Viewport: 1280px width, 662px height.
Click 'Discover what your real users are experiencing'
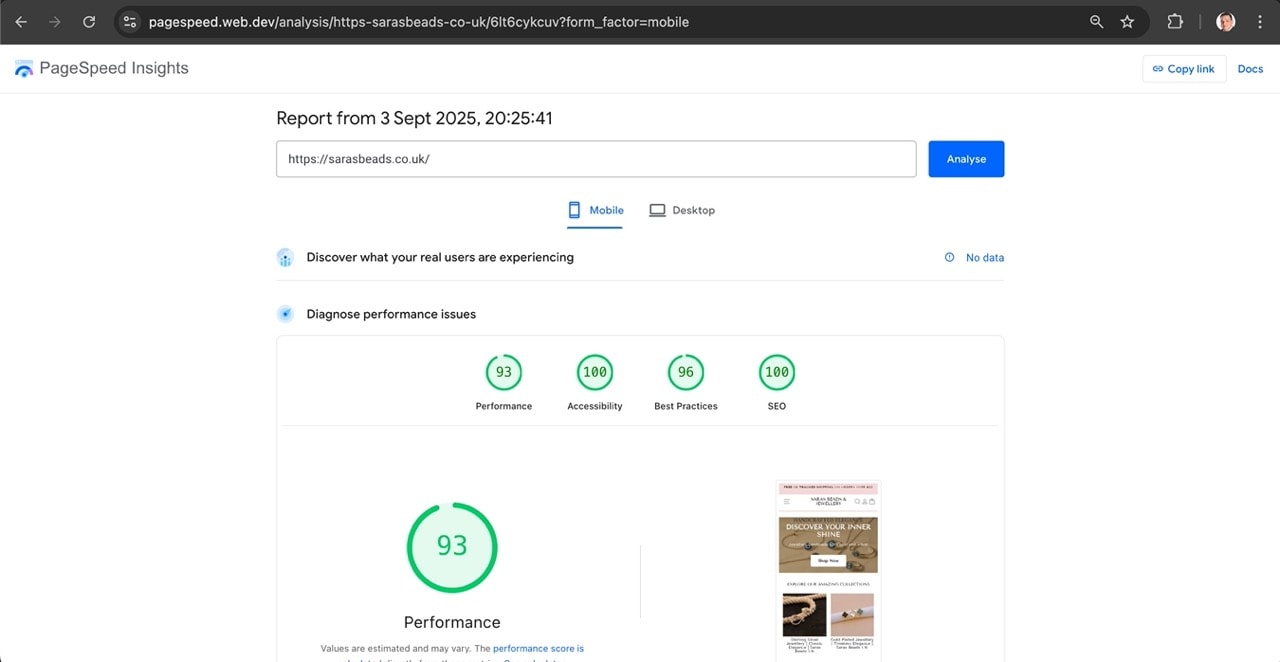point(440,257)
